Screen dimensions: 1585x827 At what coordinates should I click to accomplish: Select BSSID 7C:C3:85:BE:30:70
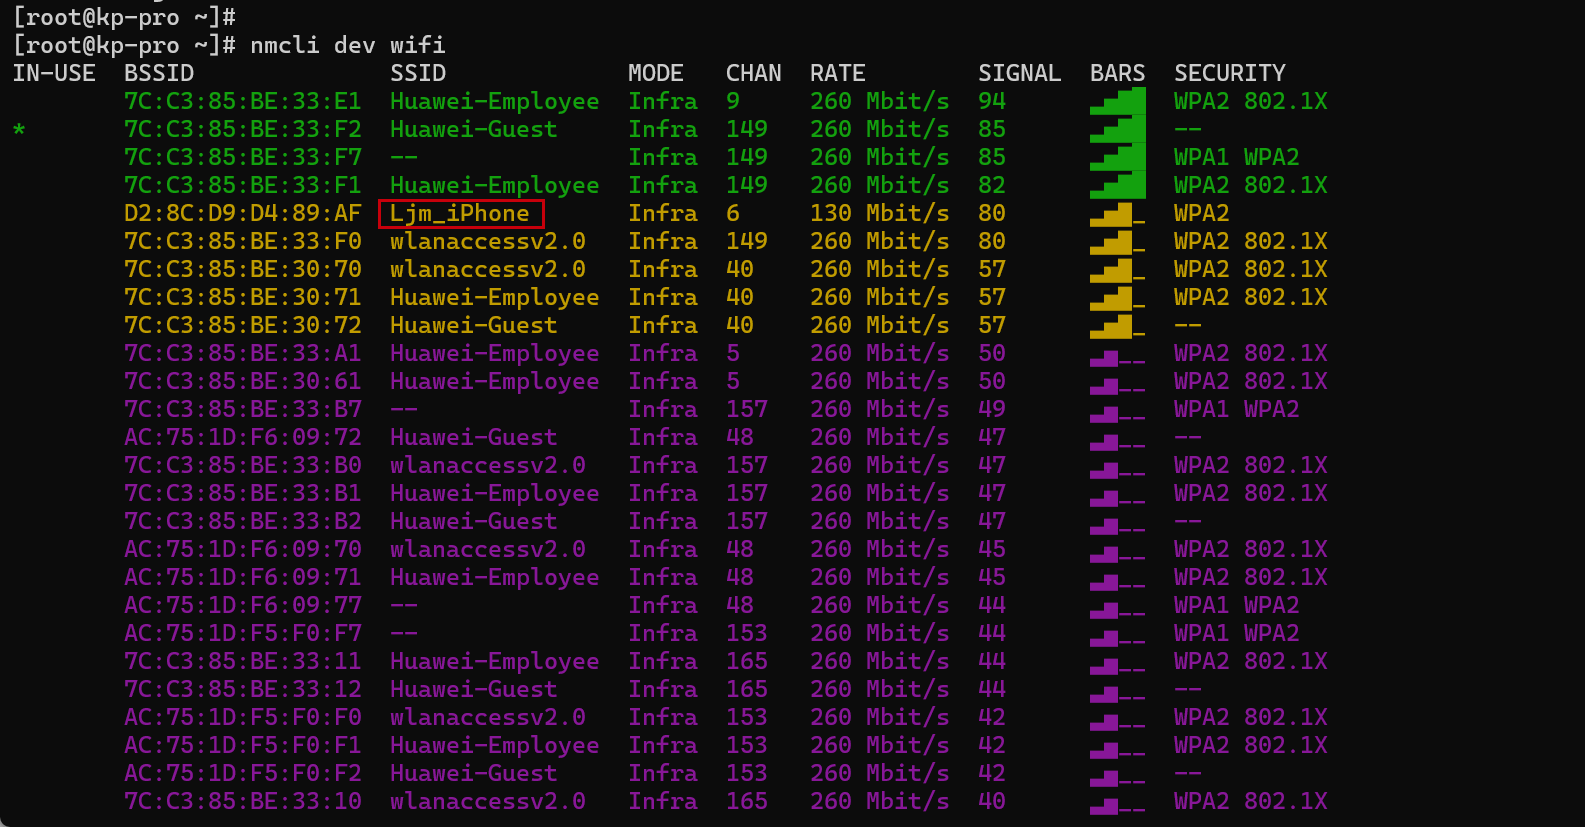coord(243,269)
